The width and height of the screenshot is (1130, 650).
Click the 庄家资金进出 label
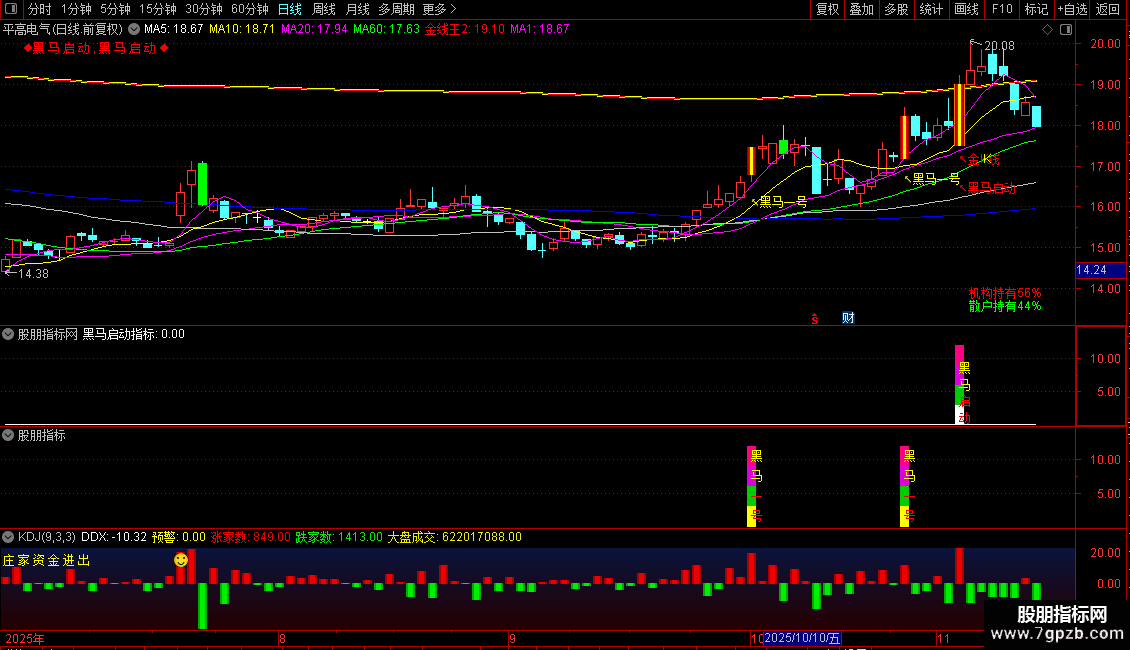(x=46, y=561)
